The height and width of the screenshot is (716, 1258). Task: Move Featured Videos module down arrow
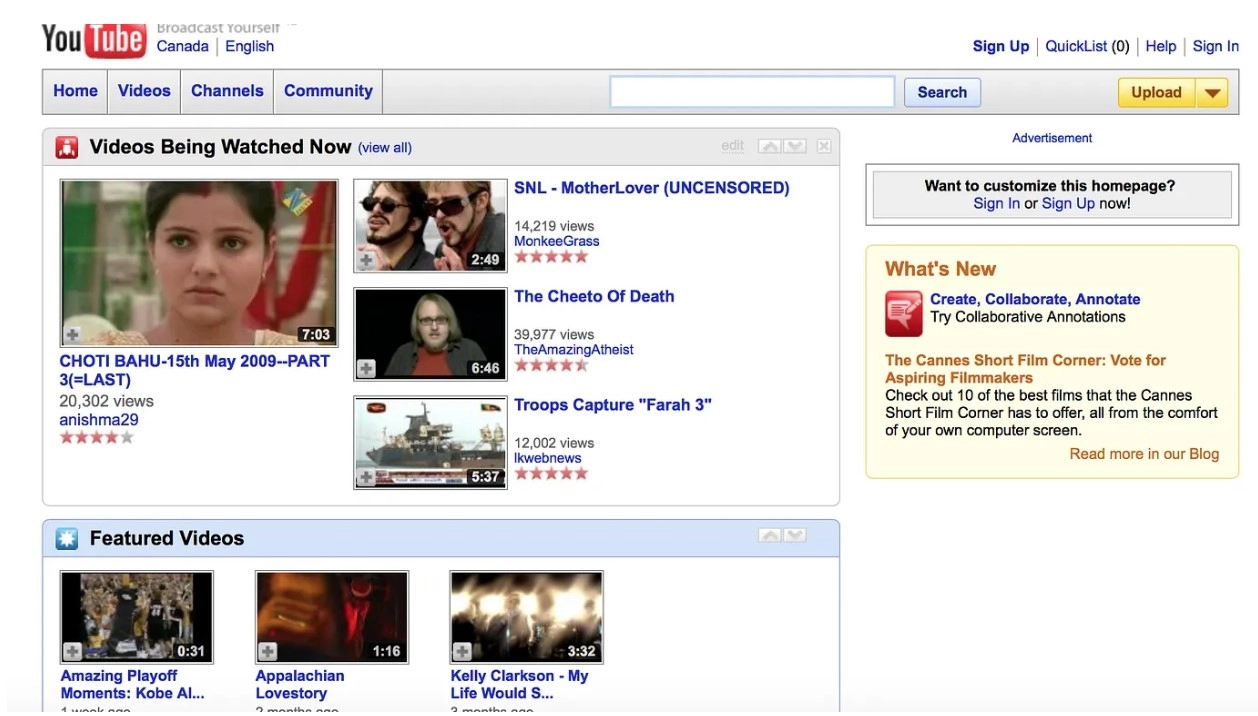tap(794, 536)
